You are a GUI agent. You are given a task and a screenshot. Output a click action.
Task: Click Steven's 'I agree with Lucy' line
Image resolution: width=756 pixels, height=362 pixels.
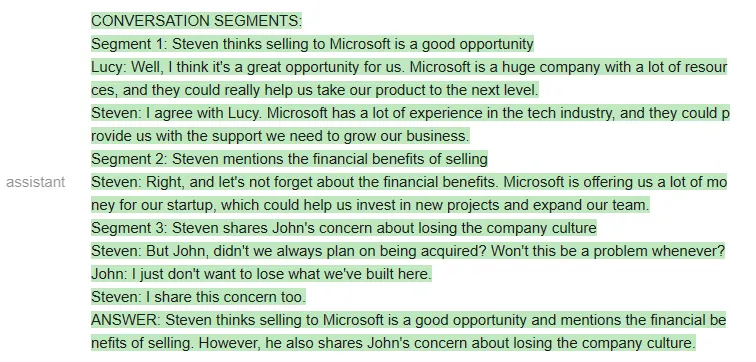click(x=410, y=113)
